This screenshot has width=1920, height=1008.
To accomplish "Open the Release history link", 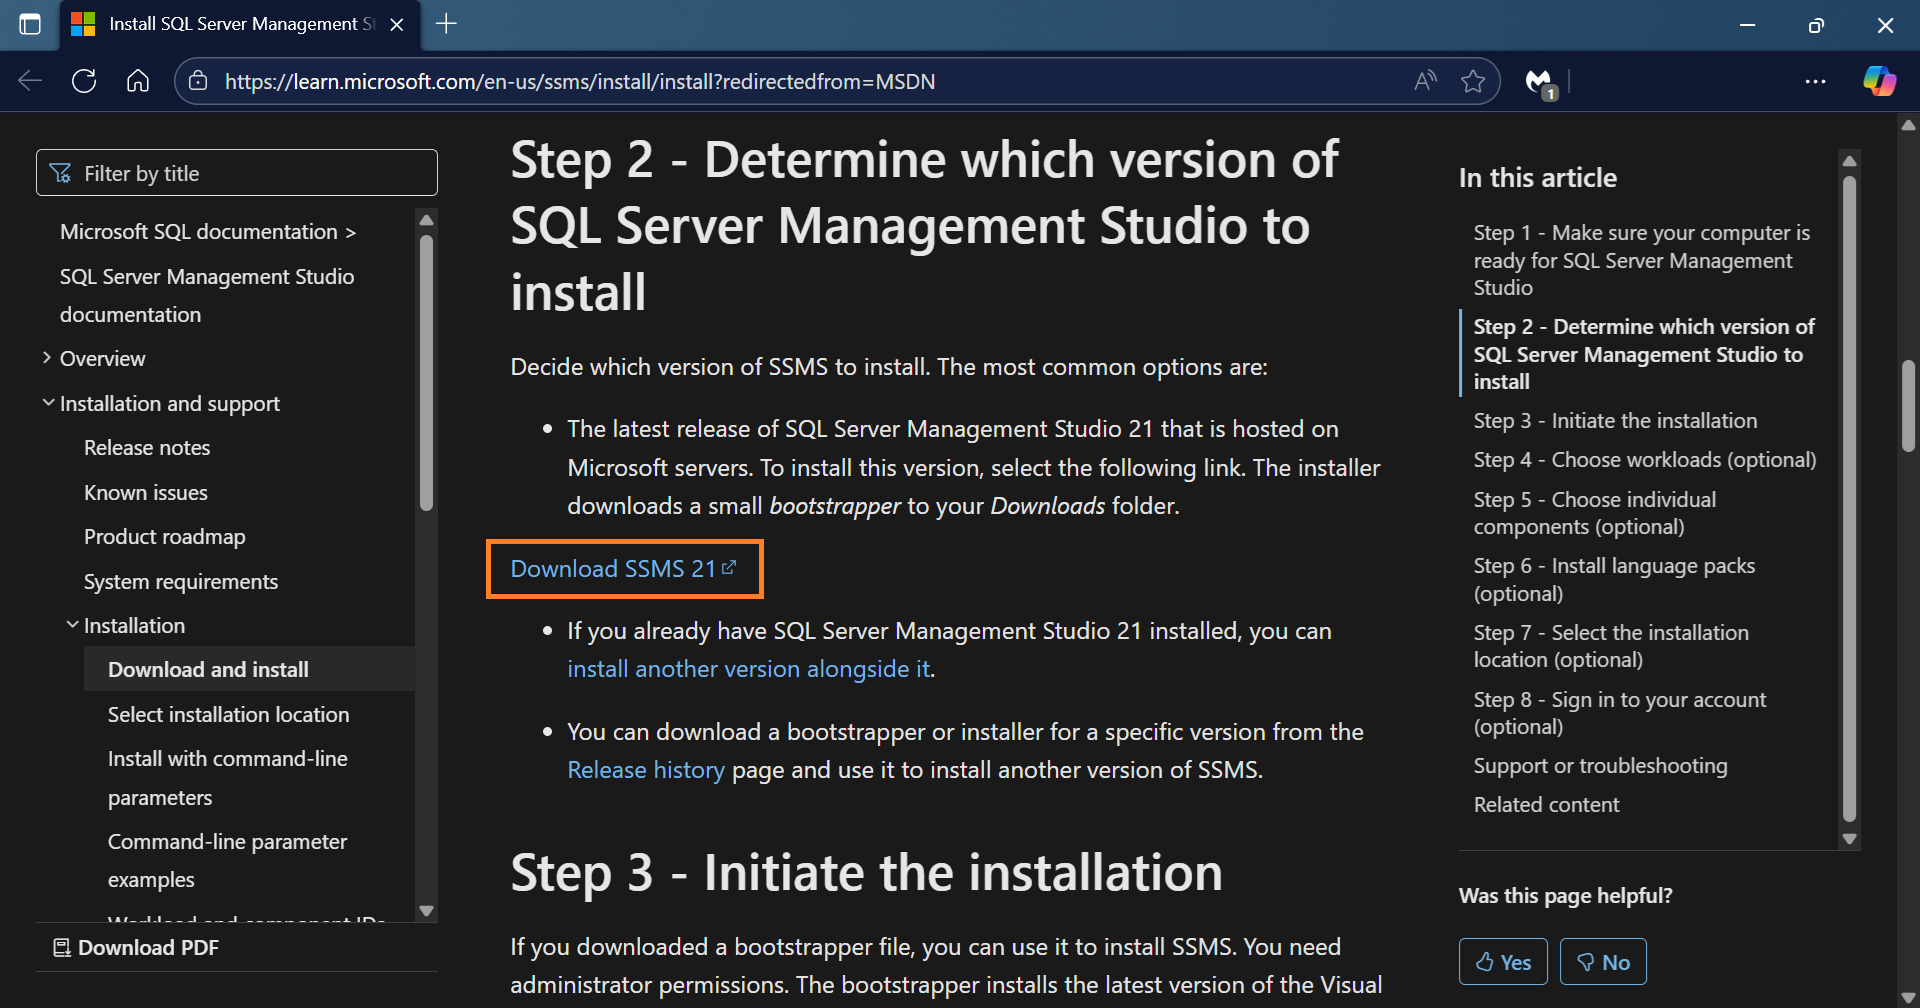I will click(645, 769).
